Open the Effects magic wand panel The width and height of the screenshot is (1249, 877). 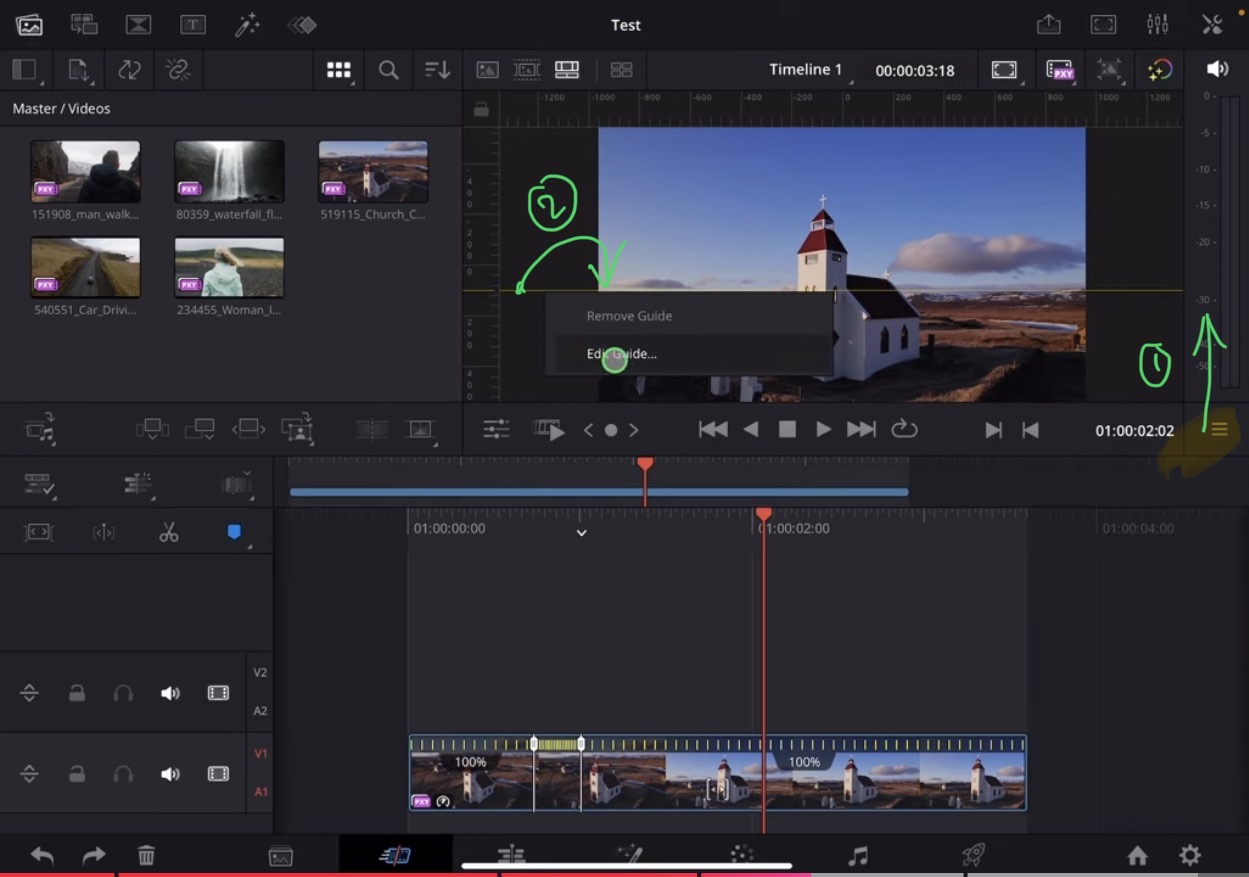pos(248,25)
